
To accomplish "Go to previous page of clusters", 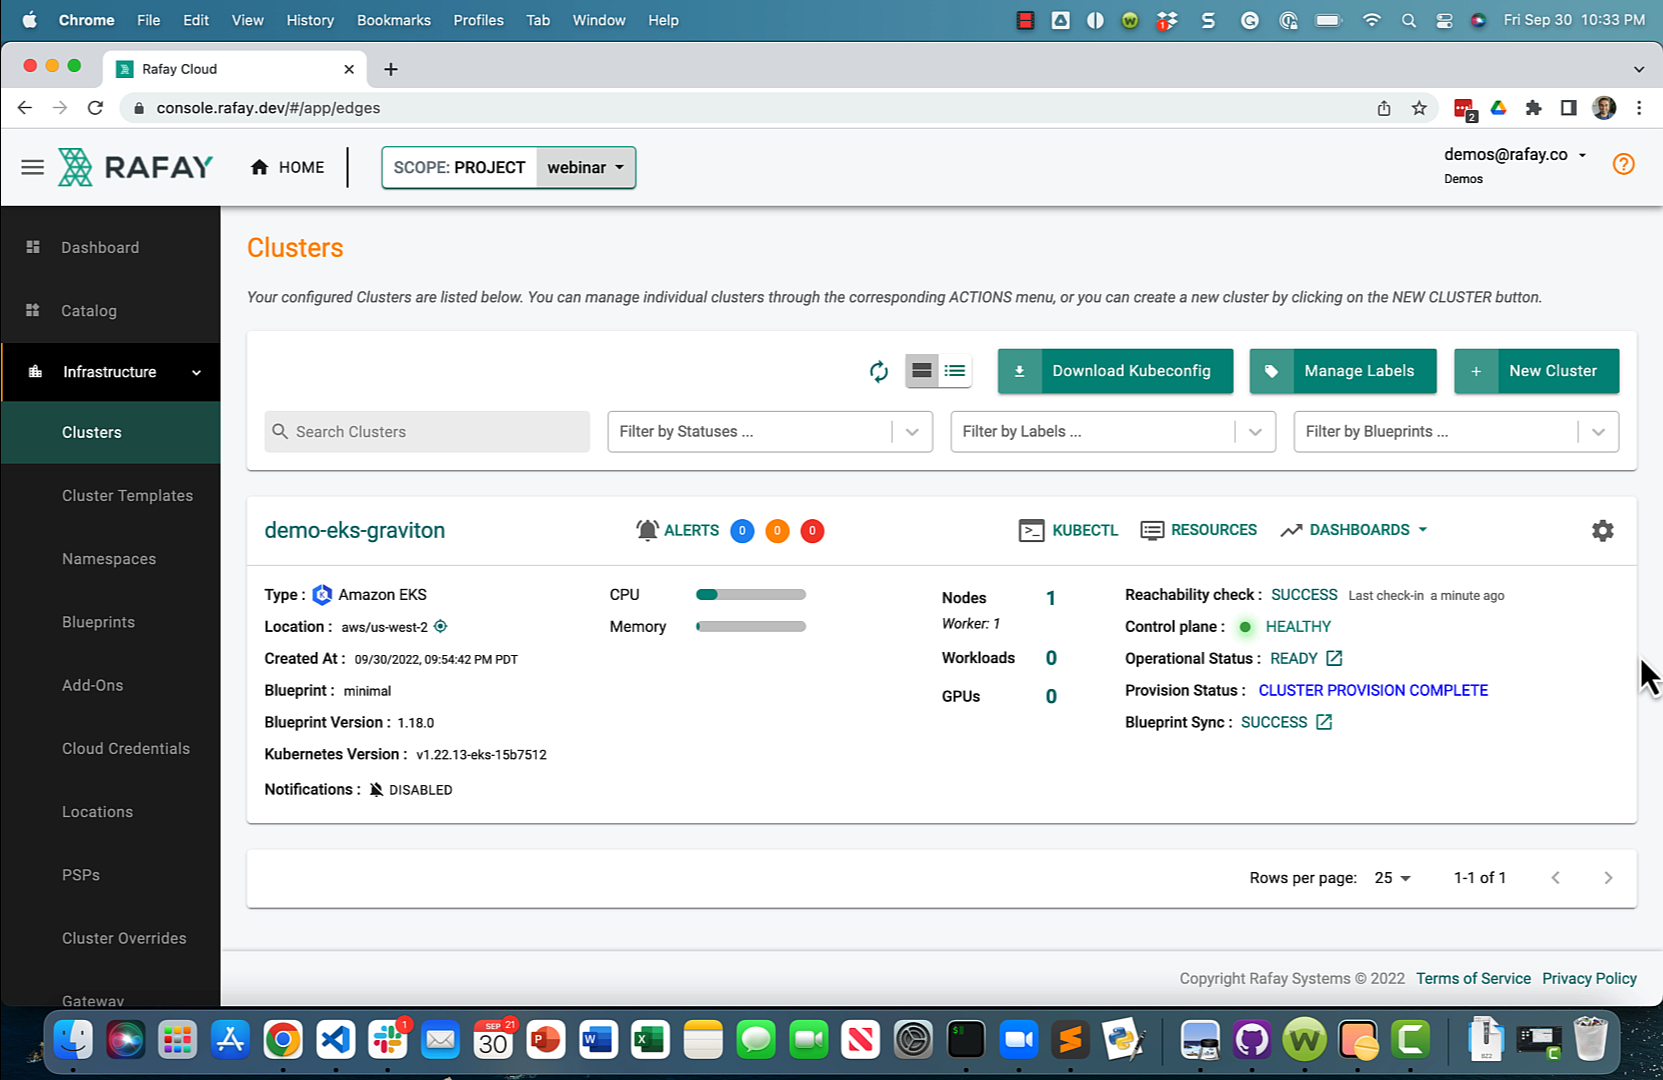I will tap(1555, 878).
